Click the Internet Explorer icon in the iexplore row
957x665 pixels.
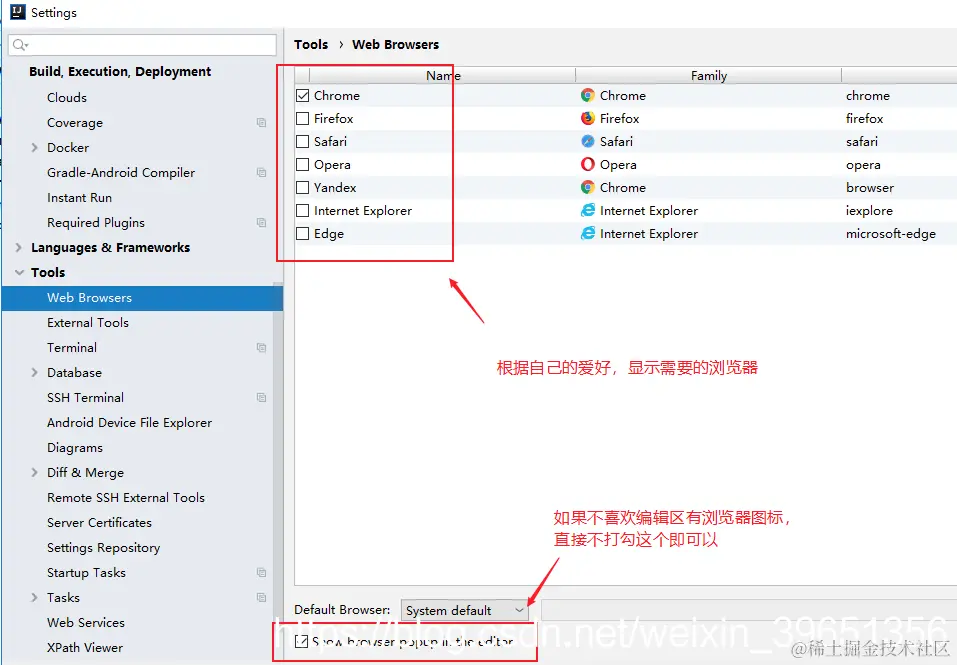[x=587, y=210]
